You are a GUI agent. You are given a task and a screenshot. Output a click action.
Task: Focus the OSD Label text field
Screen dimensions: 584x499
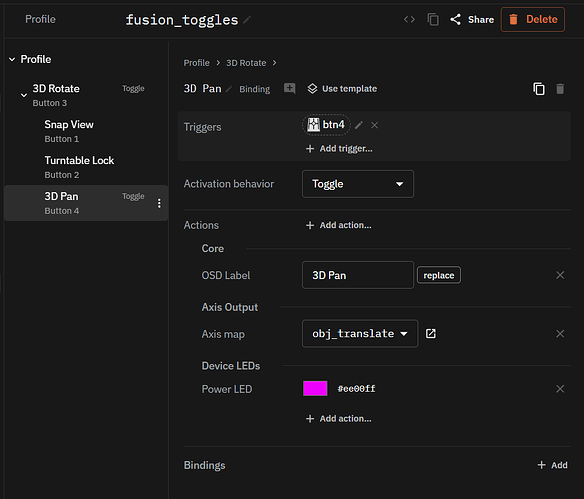358,275
